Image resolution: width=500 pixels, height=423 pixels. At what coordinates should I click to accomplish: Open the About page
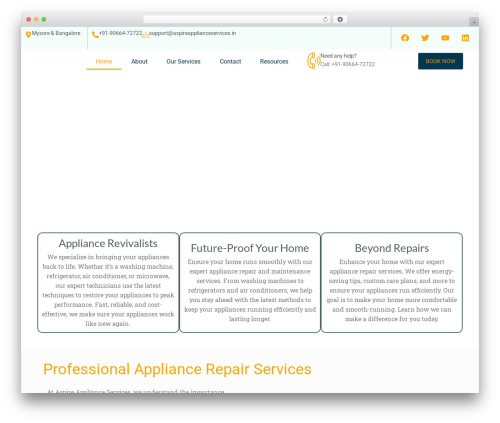click(139, 61)
